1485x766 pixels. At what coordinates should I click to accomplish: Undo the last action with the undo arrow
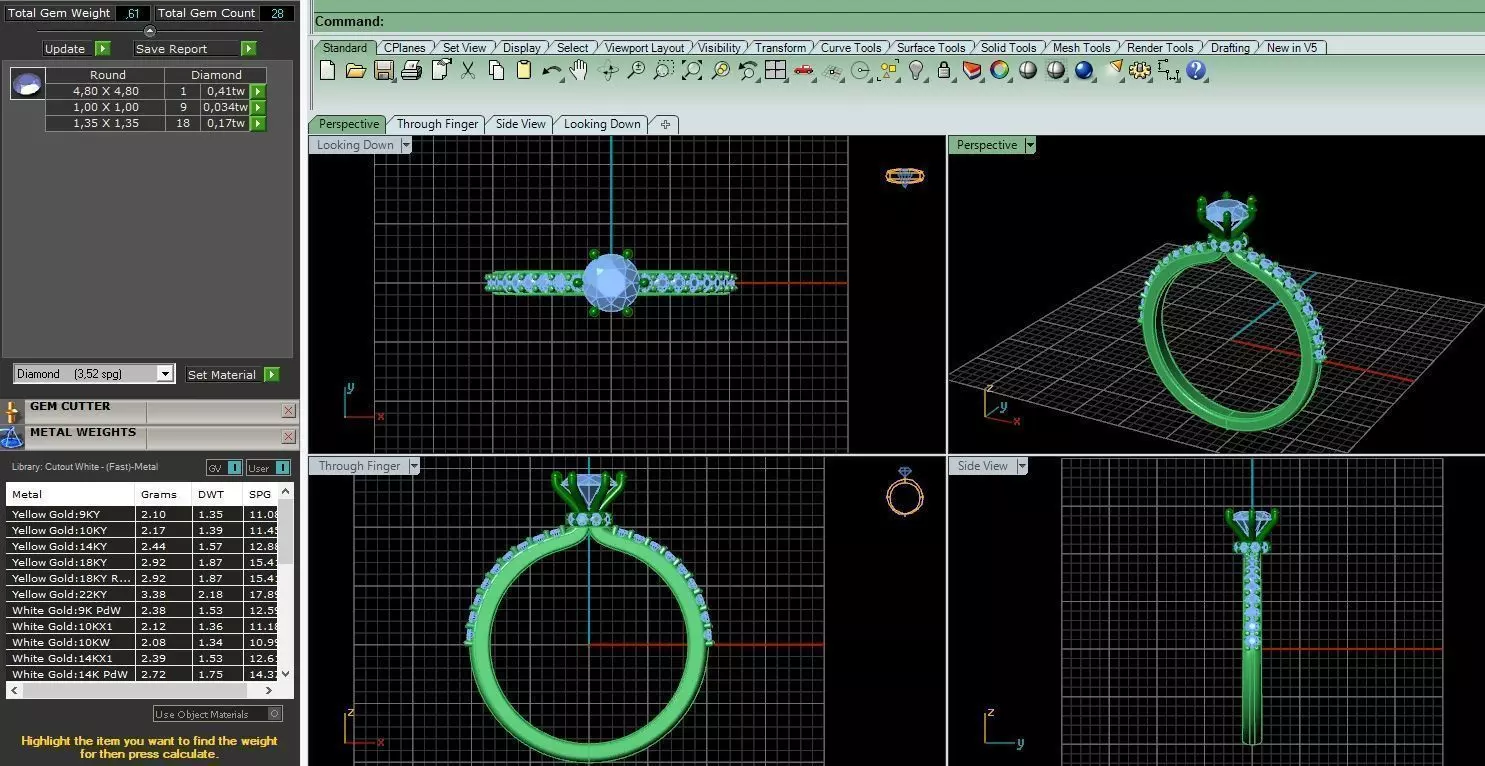552,70
